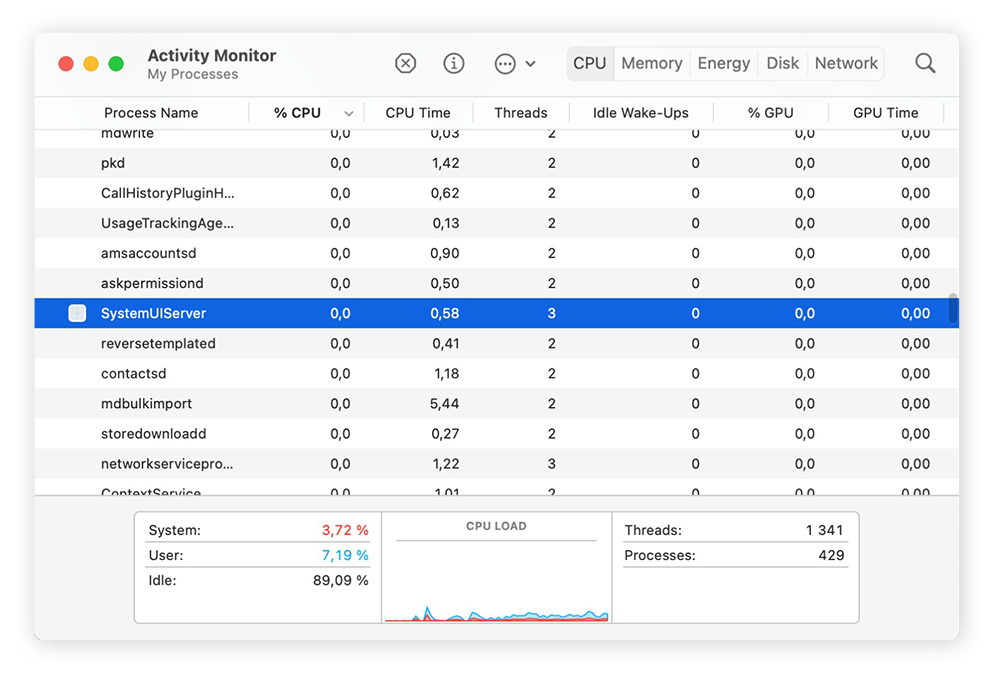The image size is (1000, 681).
Task: Click the Idle 89,09 % value
Action: point(341,580)
